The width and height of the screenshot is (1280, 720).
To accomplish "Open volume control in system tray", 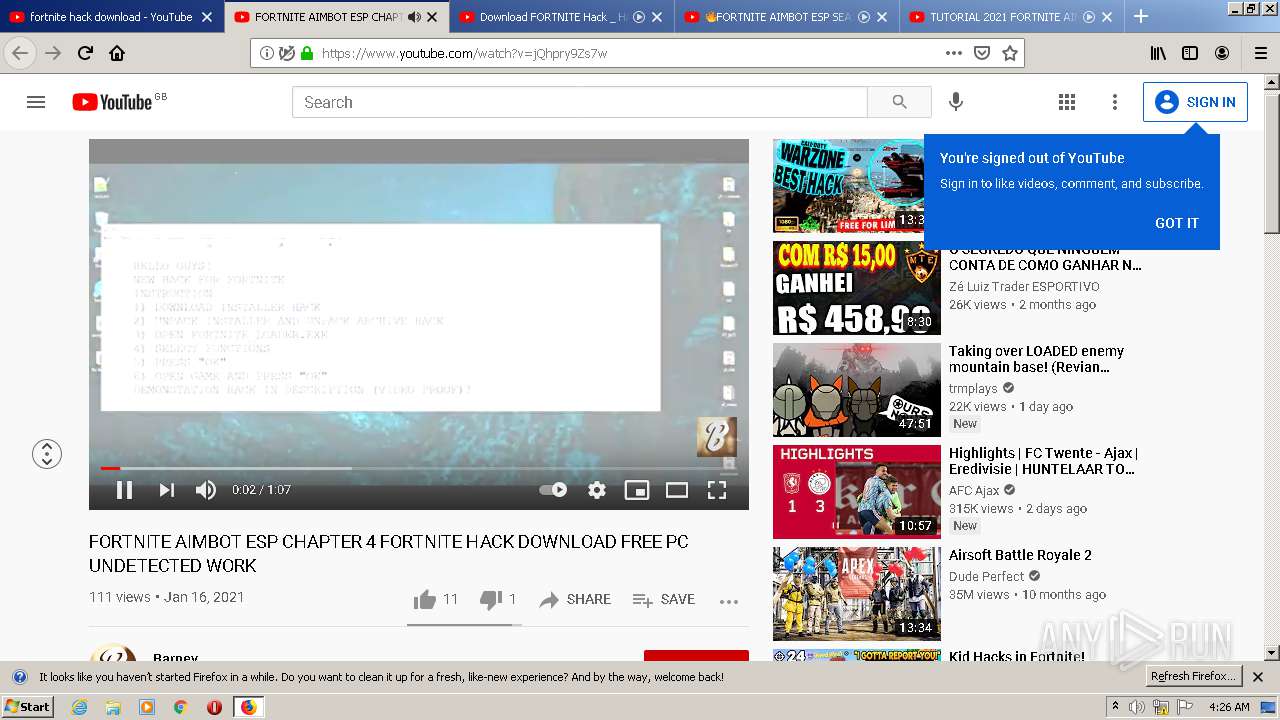I will [1136, 707].
